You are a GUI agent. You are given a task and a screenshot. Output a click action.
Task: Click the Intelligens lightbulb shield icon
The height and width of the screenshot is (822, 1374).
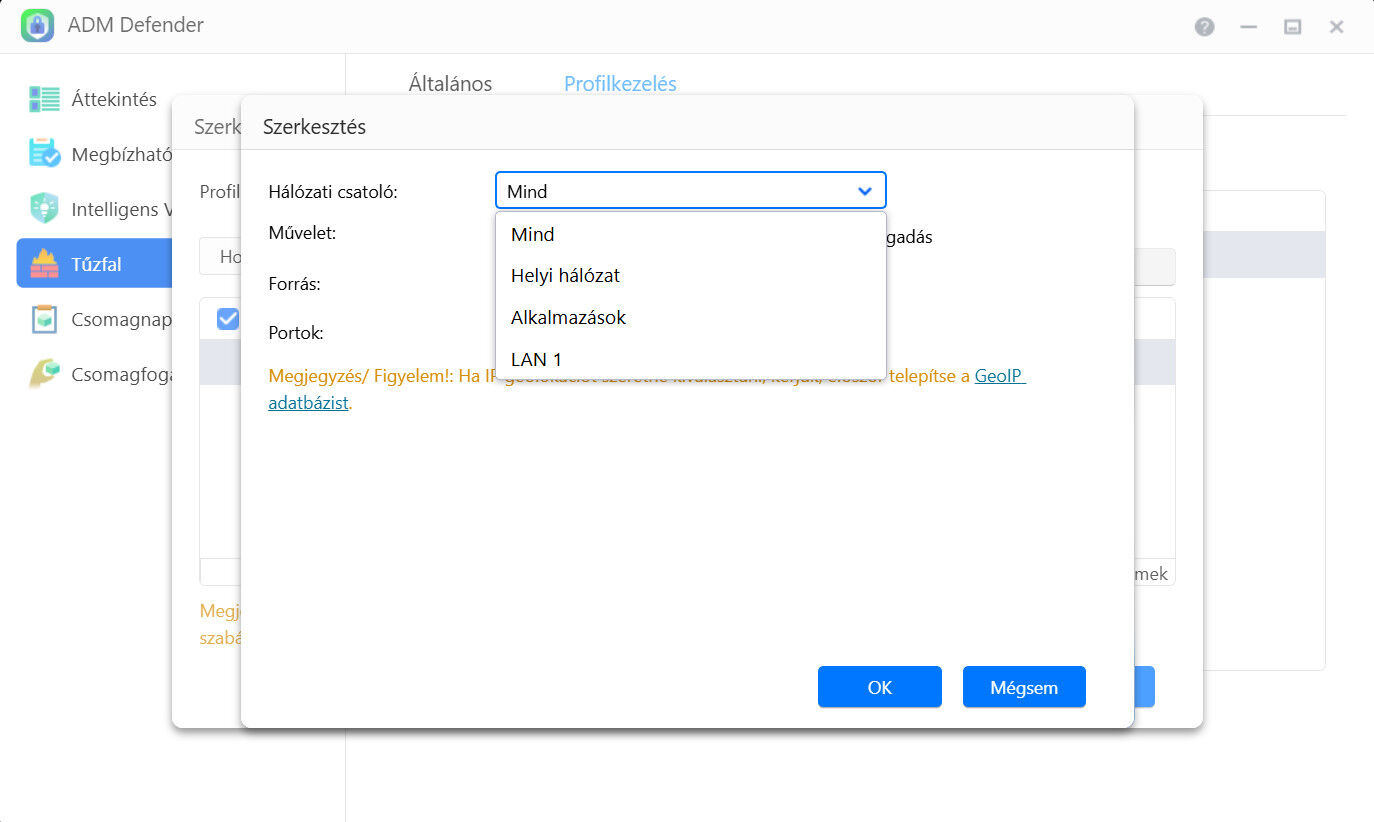coord(44,209)
